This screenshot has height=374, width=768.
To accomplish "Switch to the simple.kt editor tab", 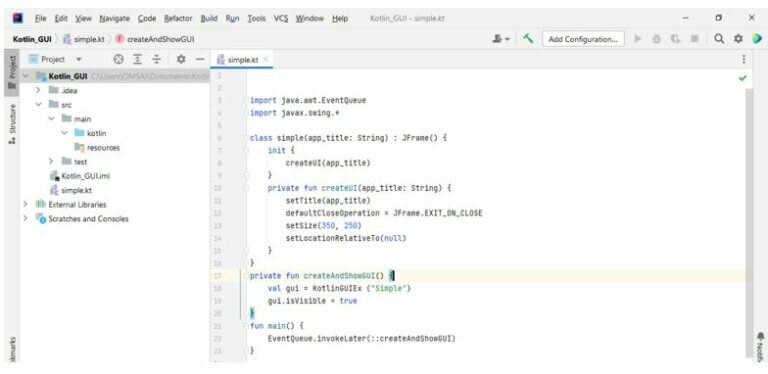I will tap(242, 60).
